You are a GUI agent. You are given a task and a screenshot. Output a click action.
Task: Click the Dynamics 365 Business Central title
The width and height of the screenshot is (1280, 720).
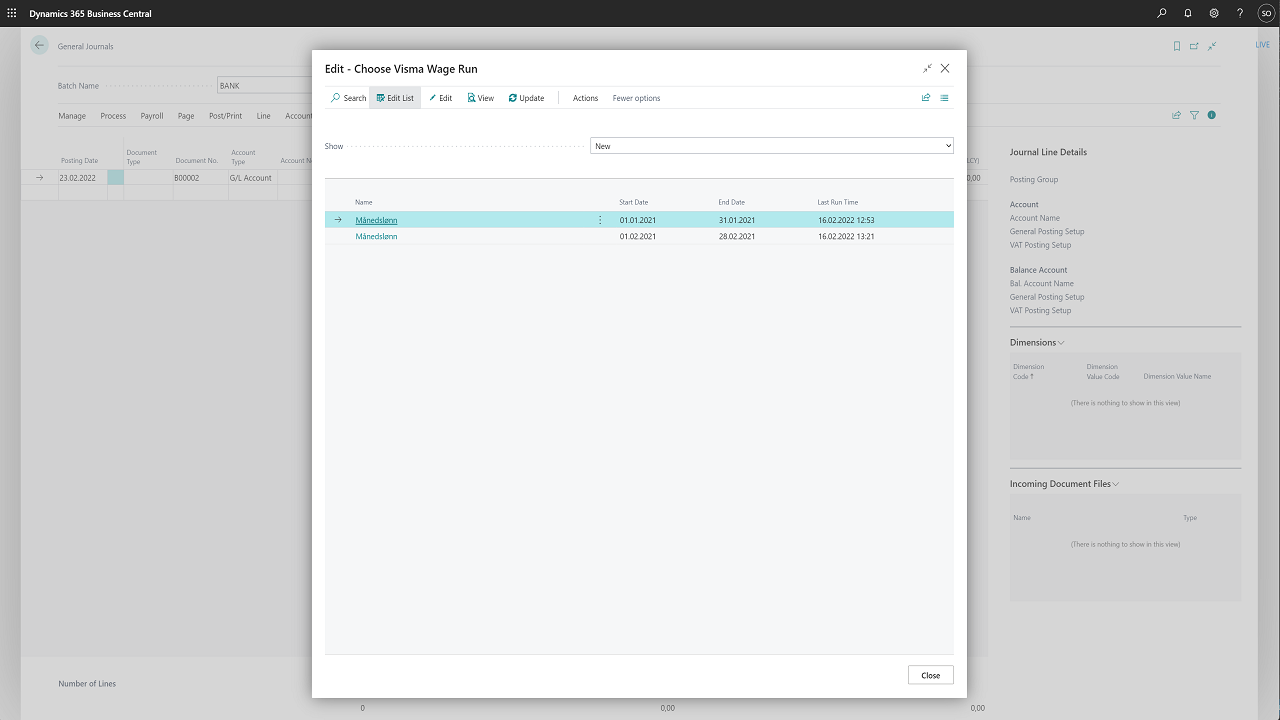[x=91, y=14]
